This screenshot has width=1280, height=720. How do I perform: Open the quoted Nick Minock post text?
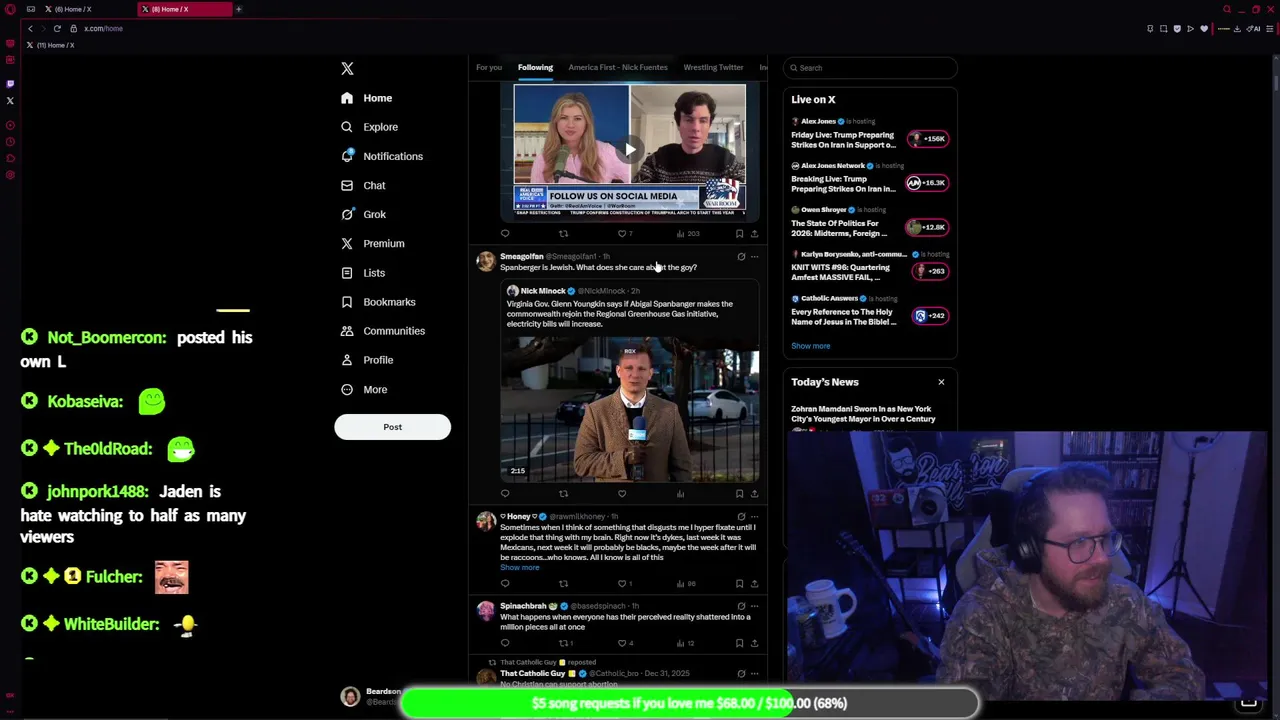[619, 314]
